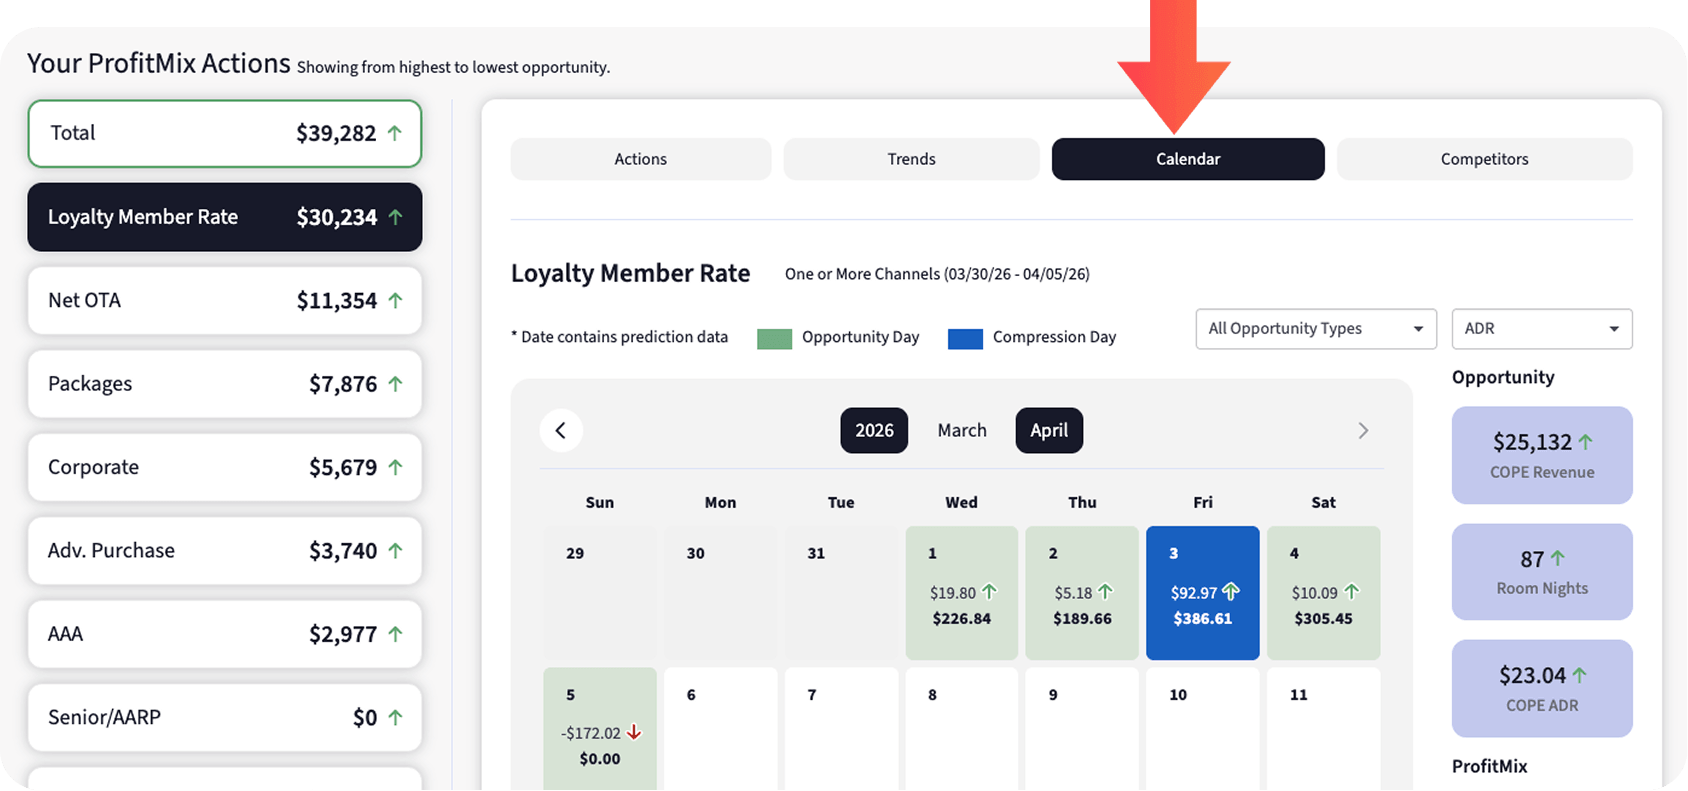Click the up arrow next to 87 Room Nights

pyautogui.click(x=1557, y=559)
